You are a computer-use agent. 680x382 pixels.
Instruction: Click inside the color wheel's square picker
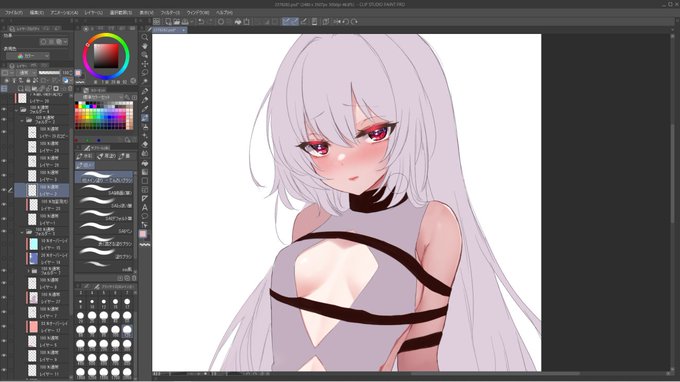(106, 56)
